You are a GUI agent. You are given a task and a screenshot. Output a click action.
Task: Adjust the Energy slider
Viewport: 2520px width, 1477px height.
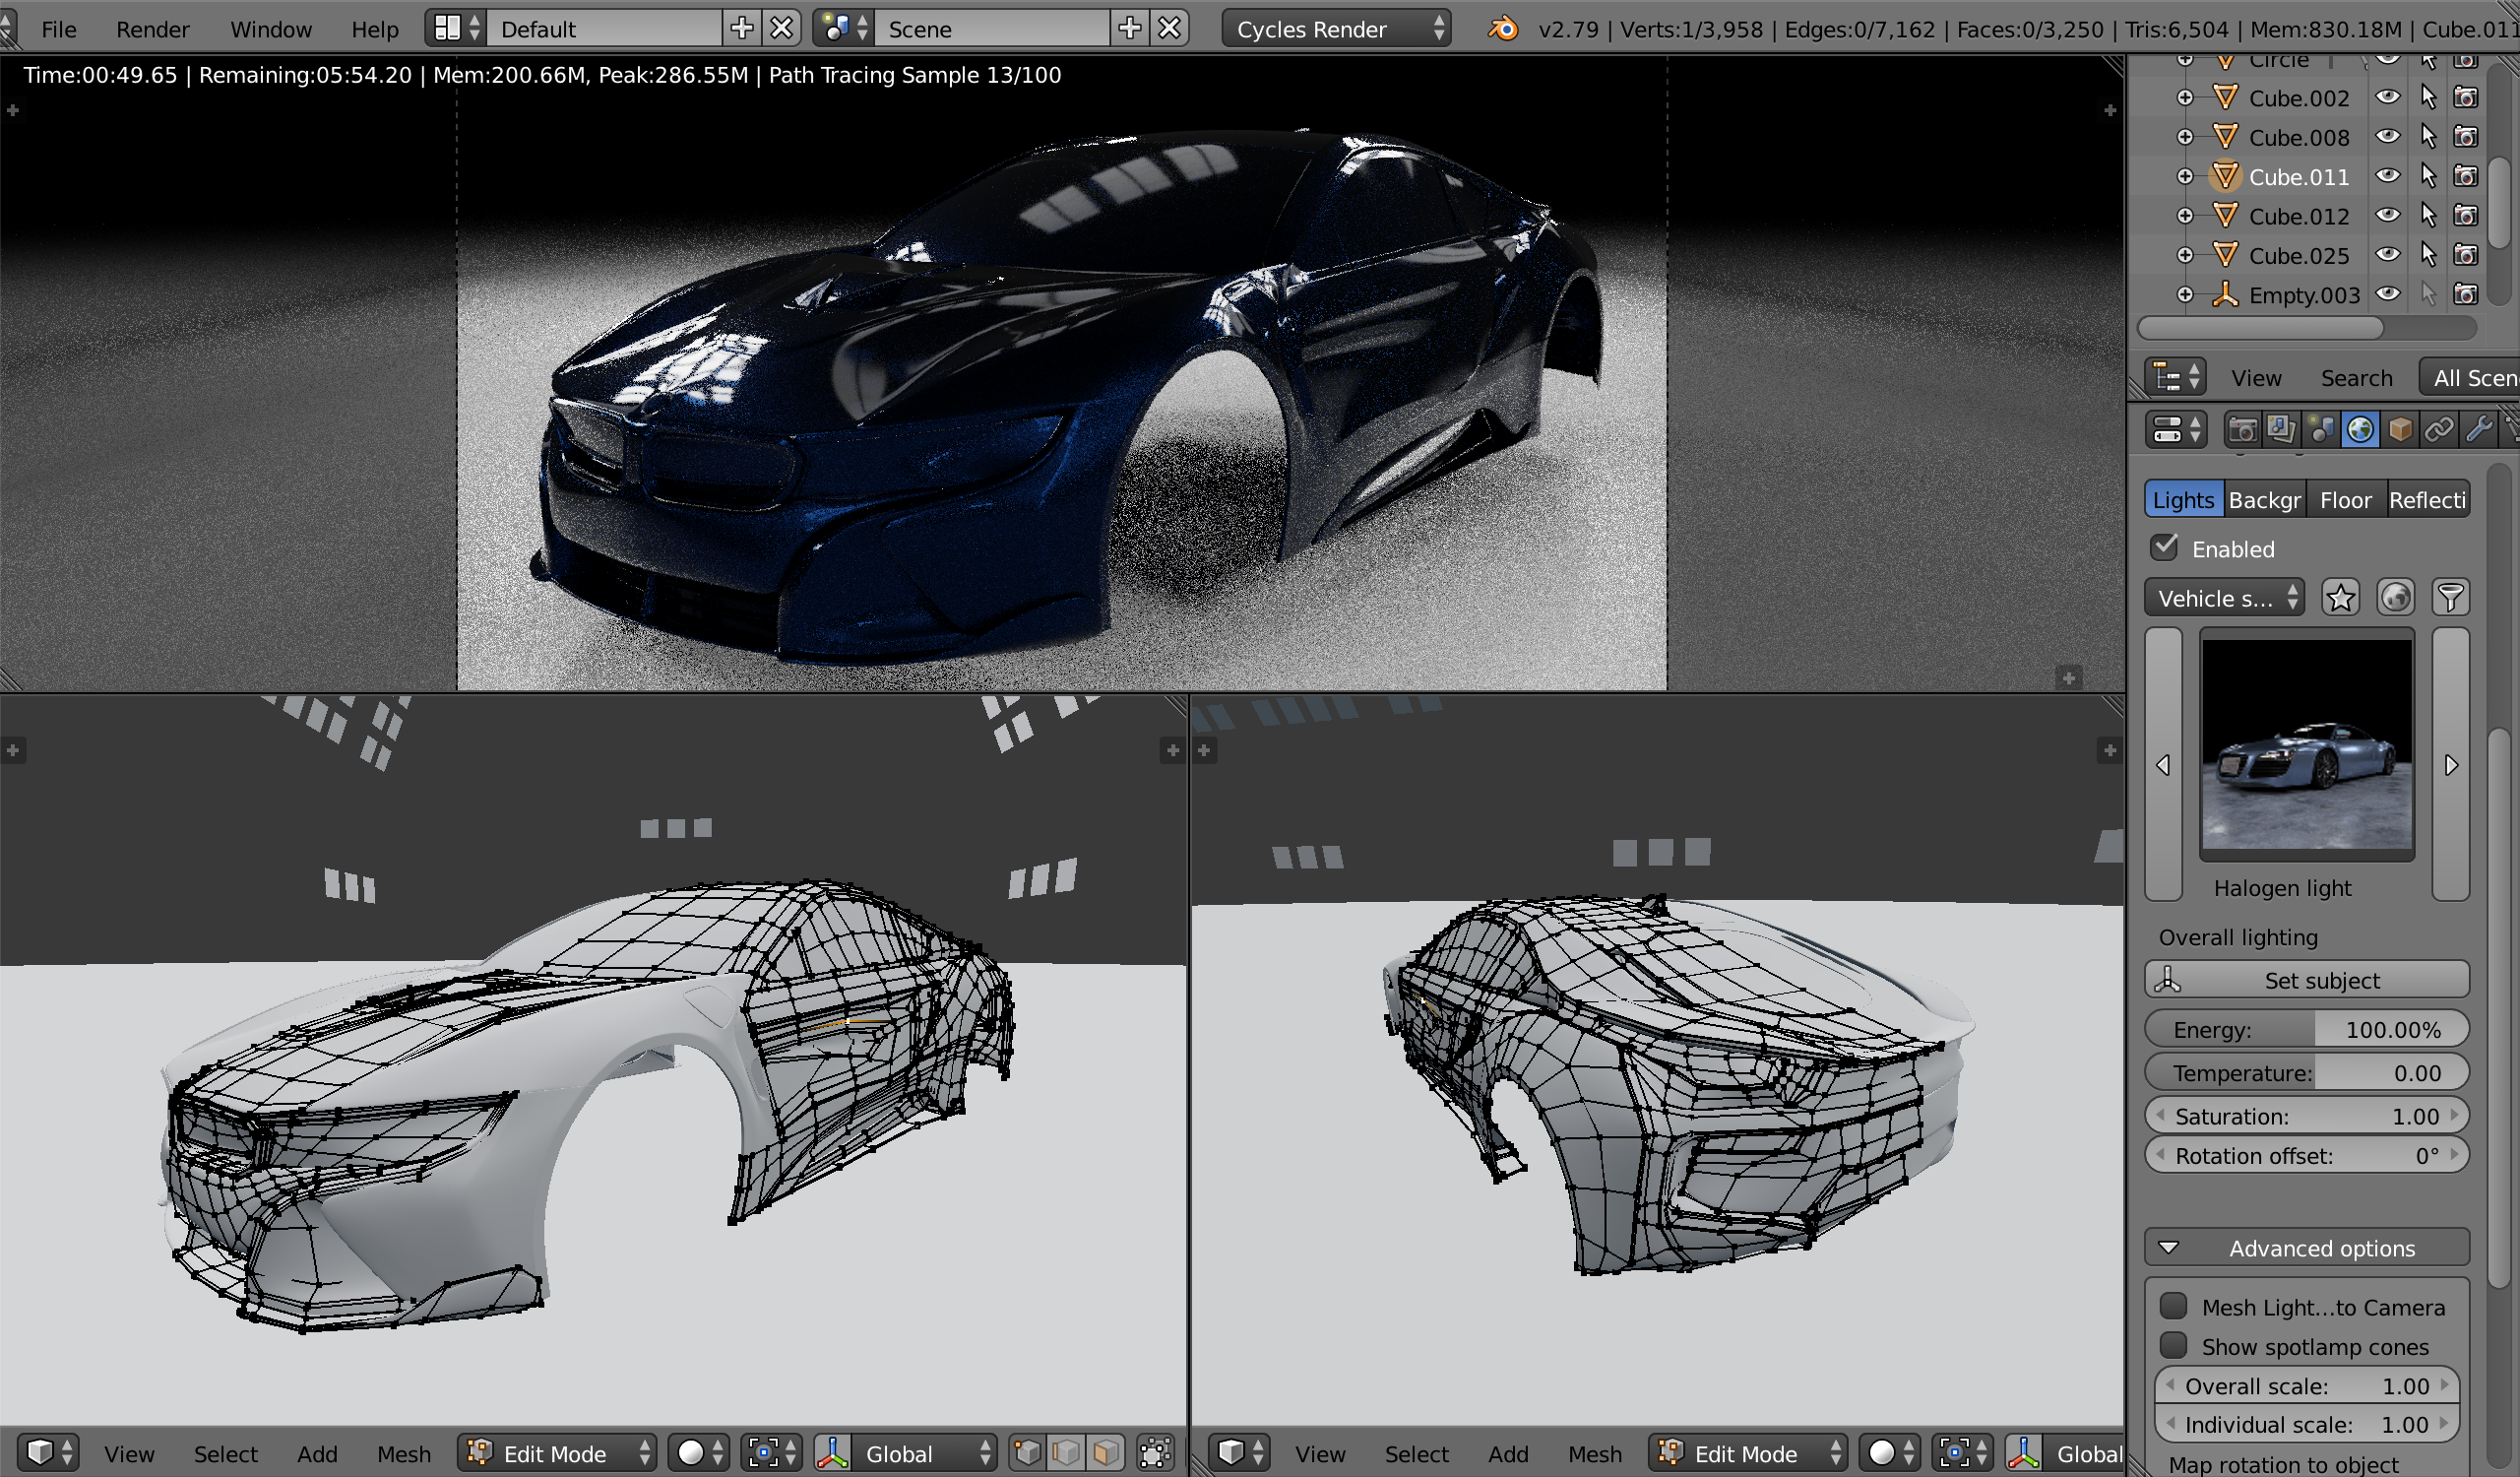tap(2306, 1029)
